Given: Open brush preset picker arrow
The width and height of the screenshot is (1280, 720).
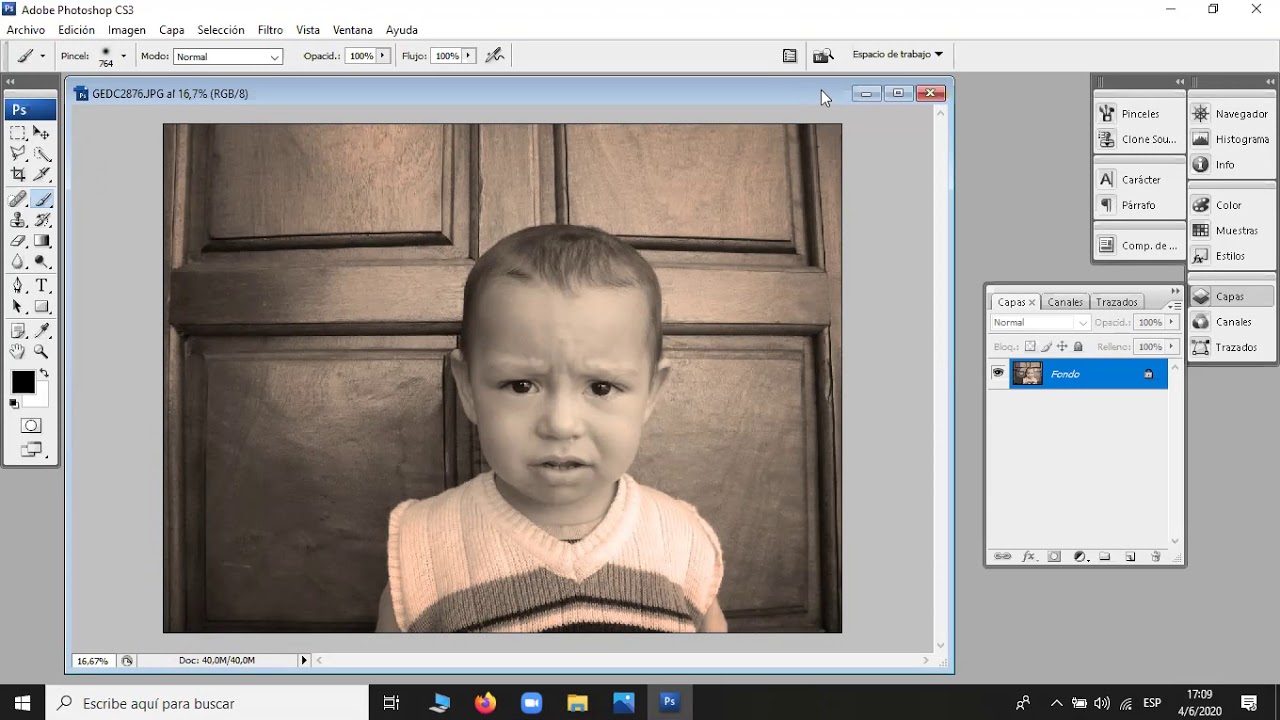Looking at the screenshot, I should tap(123, 56).
